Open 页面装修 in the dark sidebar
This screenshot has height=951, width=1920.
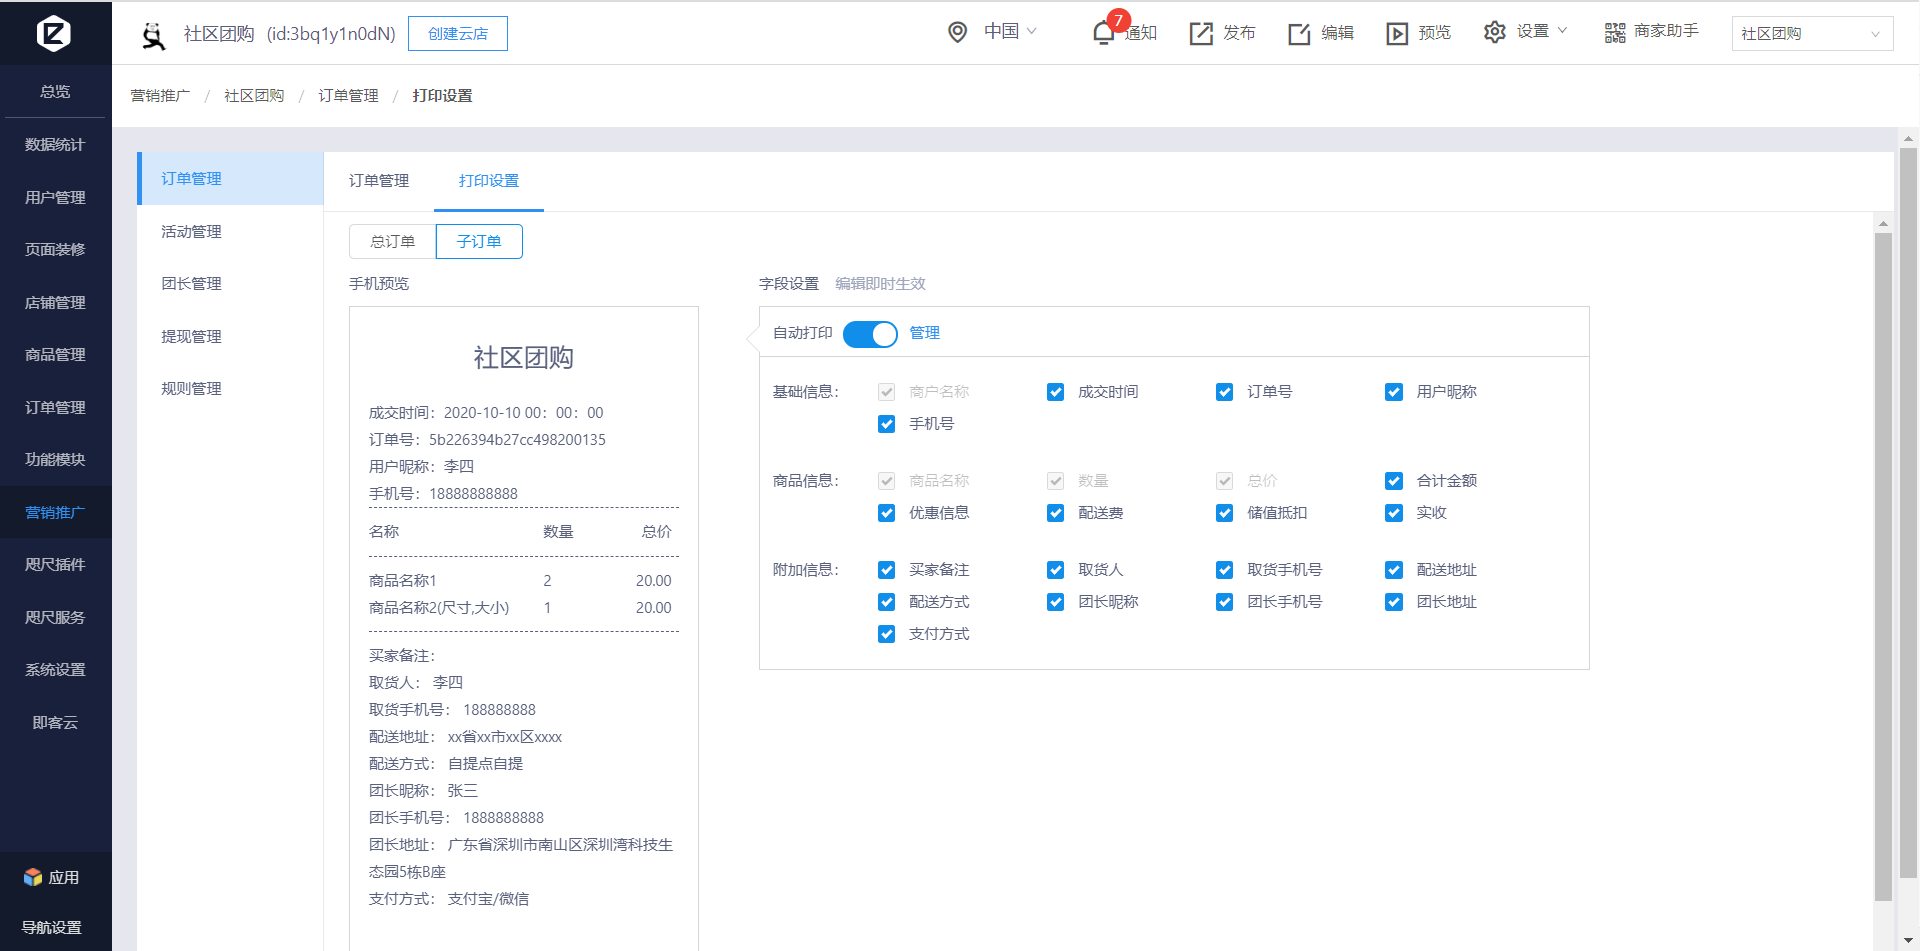coord(56,250)
